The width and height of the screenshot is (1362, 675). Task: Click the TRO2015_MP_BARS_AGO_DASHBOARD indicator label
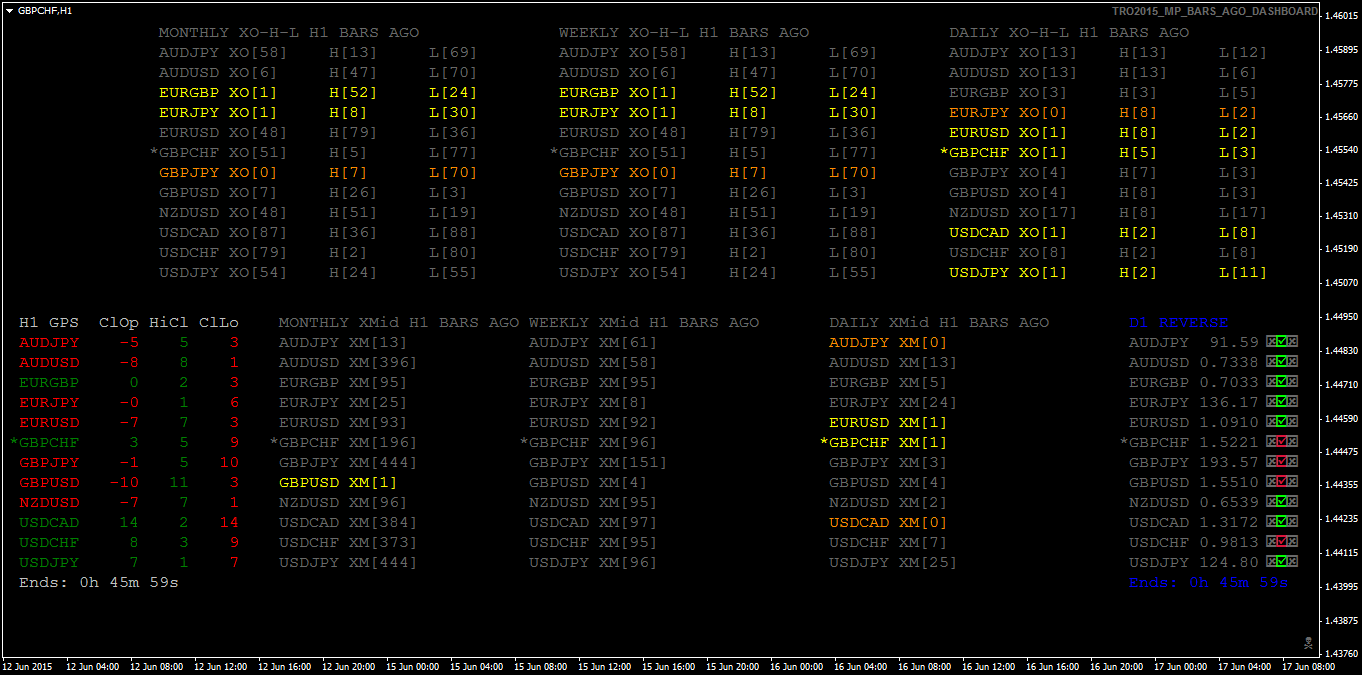1214,11
